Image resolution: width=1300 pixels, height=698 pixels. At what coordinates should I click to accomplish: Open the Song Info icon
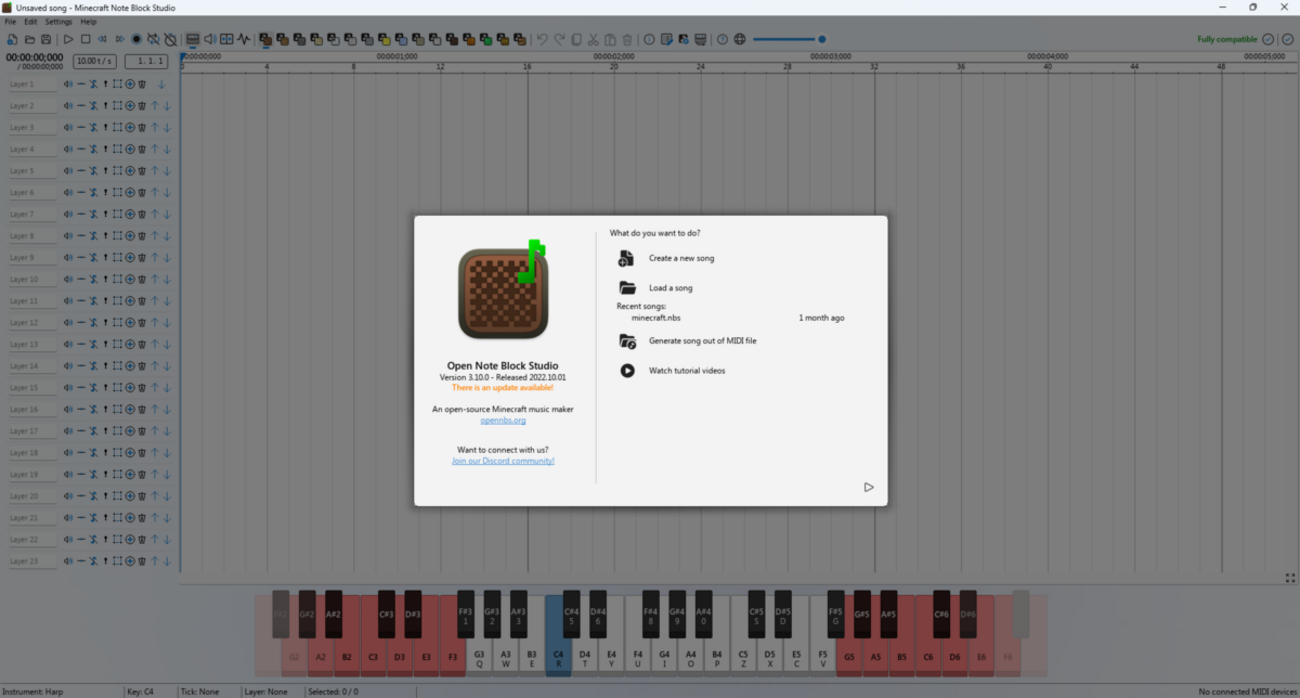click(x=650, y=39)
